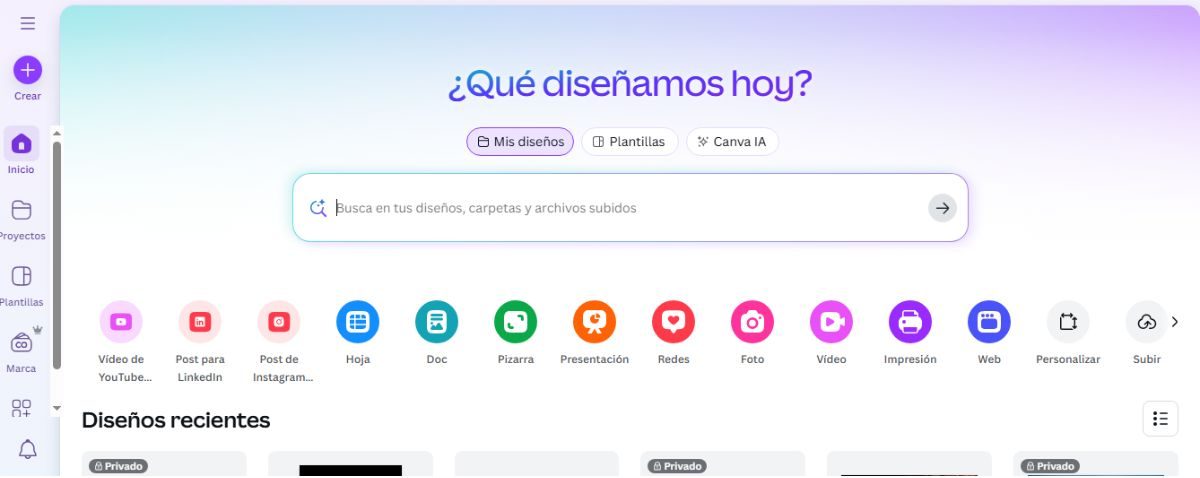Click Personalizar custom size icon
Screen dimensions: 1200x478
(x=1068, y=322)
